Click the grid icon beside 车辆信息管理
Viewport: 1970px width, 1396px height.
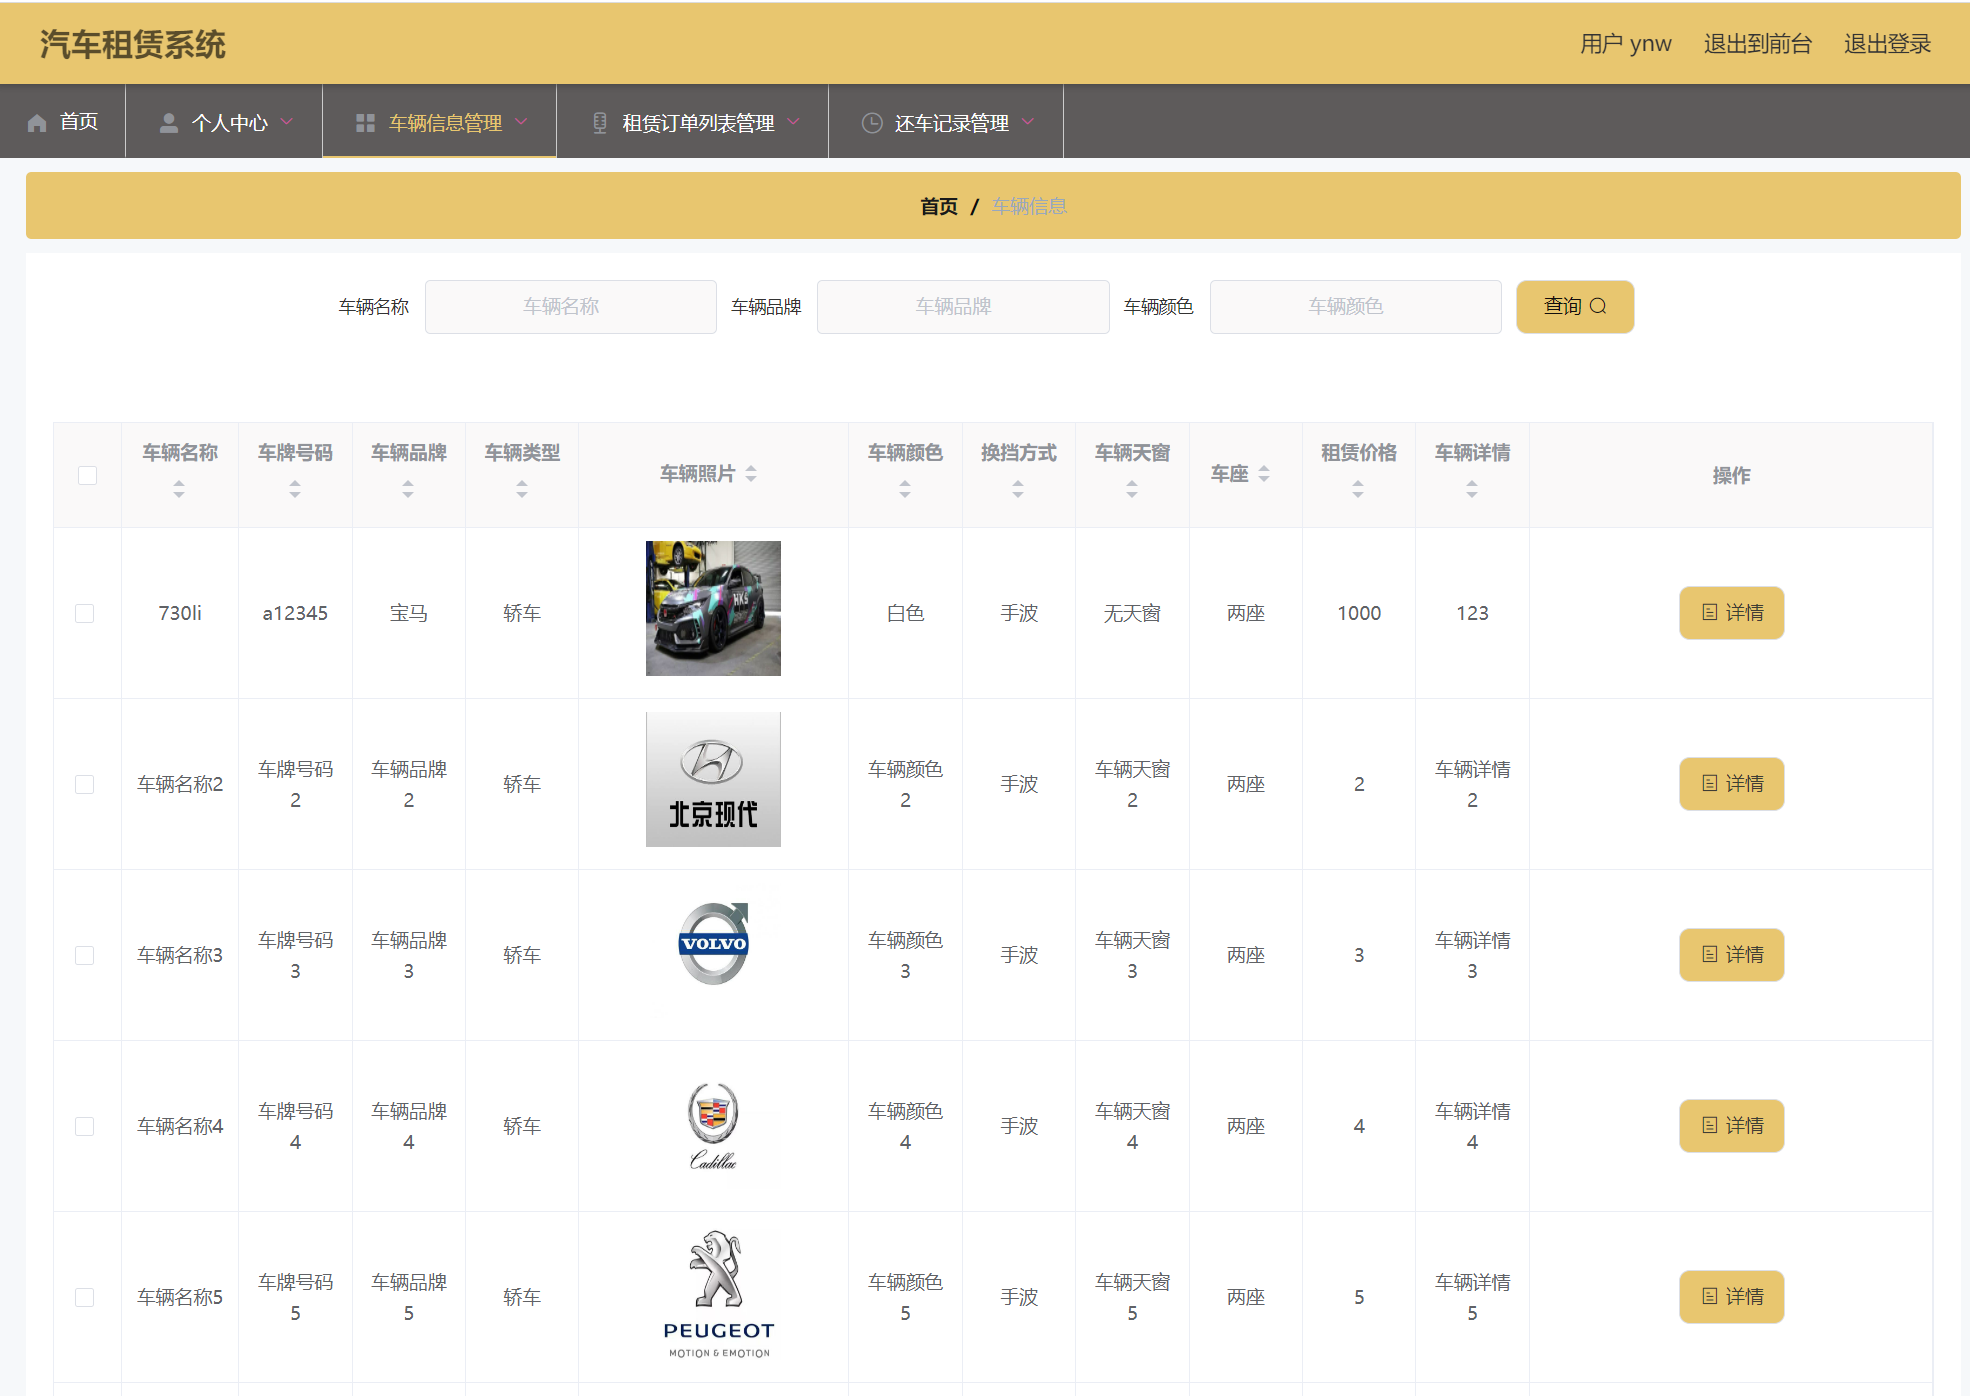[365, 123]
